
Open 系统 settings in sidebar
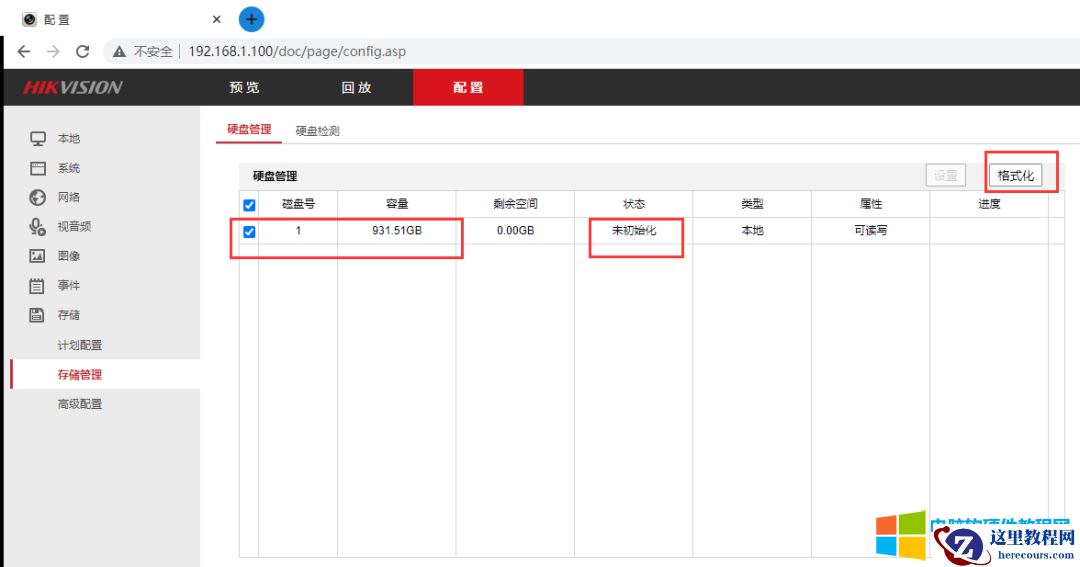69,168
